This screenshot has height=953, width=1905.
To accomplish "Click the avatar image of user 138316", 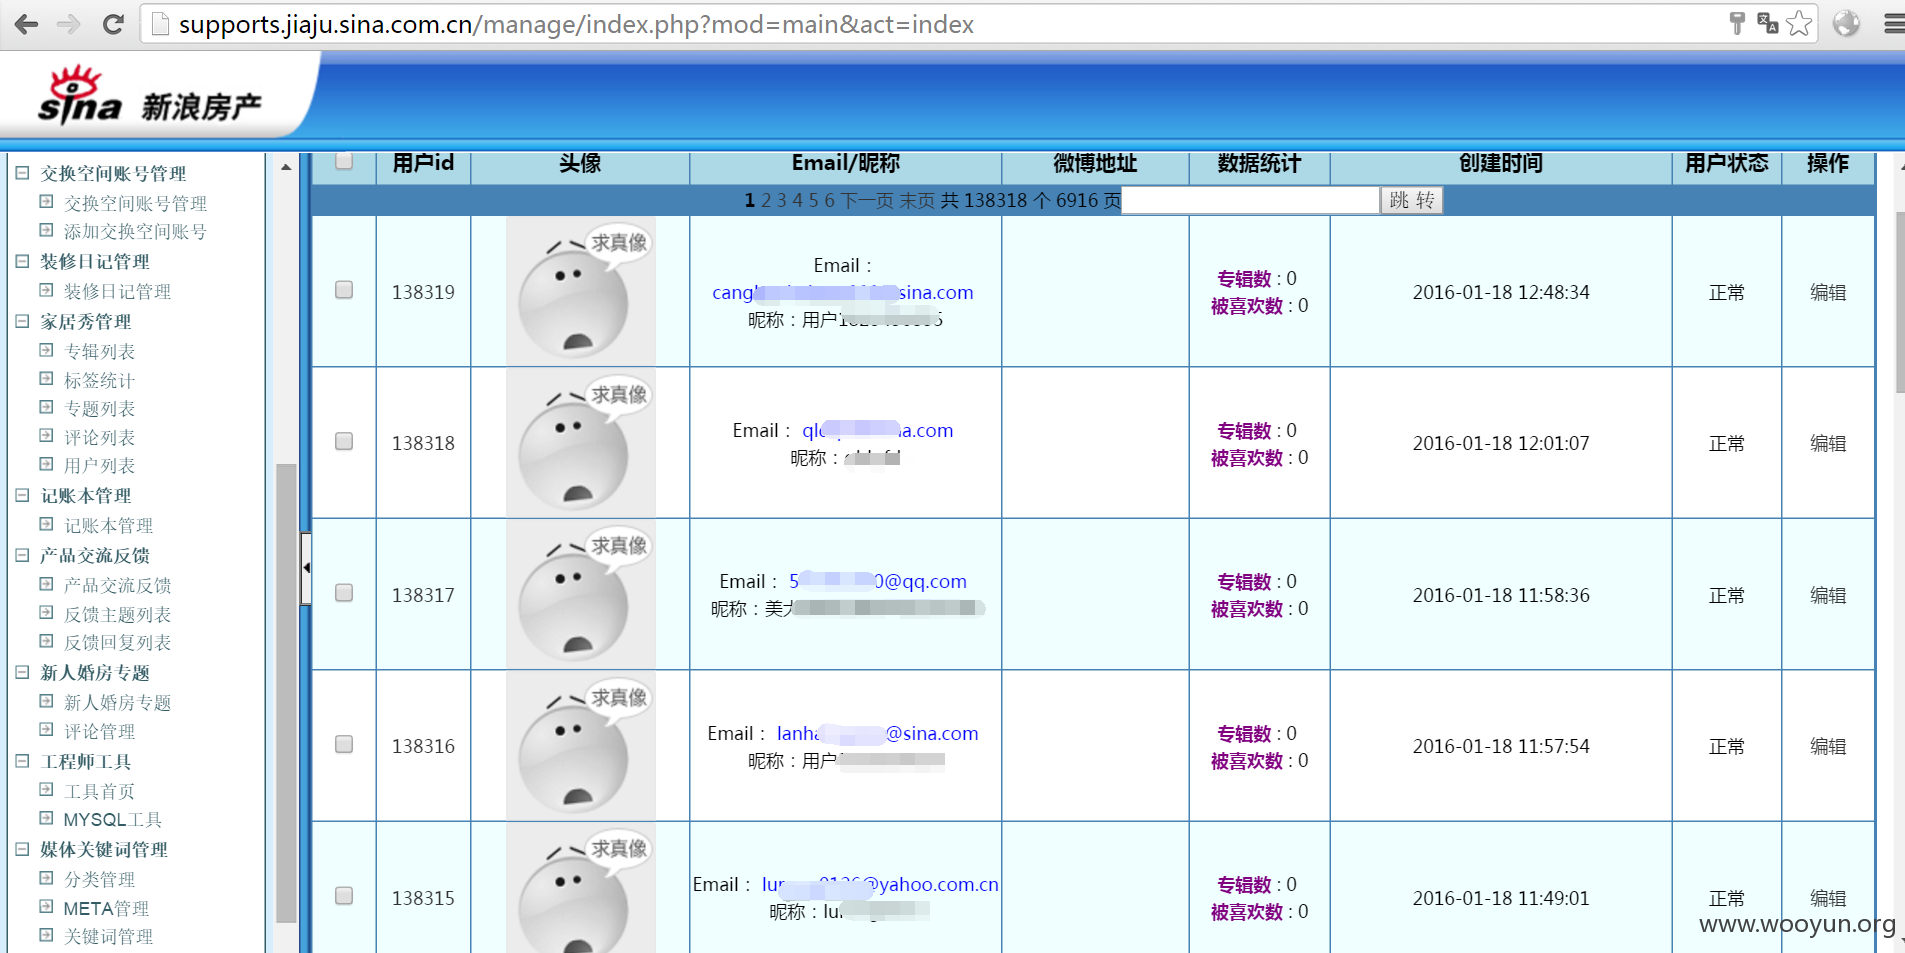I will (581, 746).
